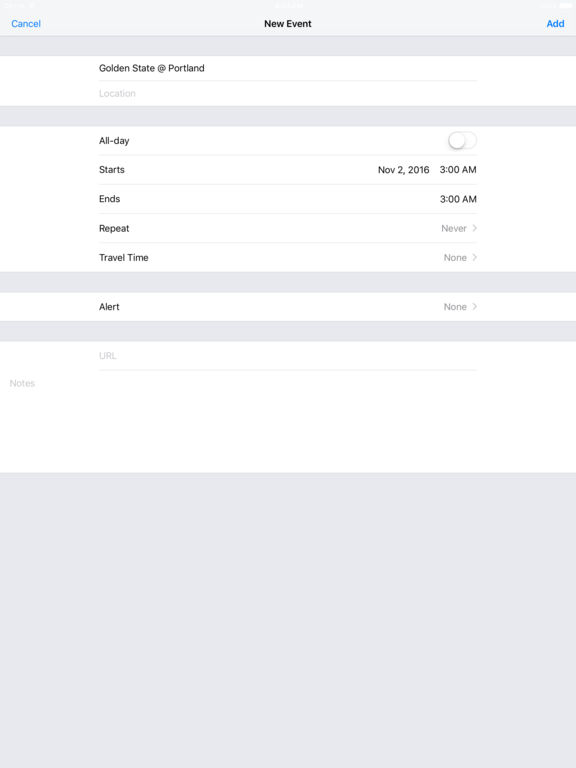576x768 pixels.
Task: Tap the Repeat chevron arrow
Action: click(474, 228)
